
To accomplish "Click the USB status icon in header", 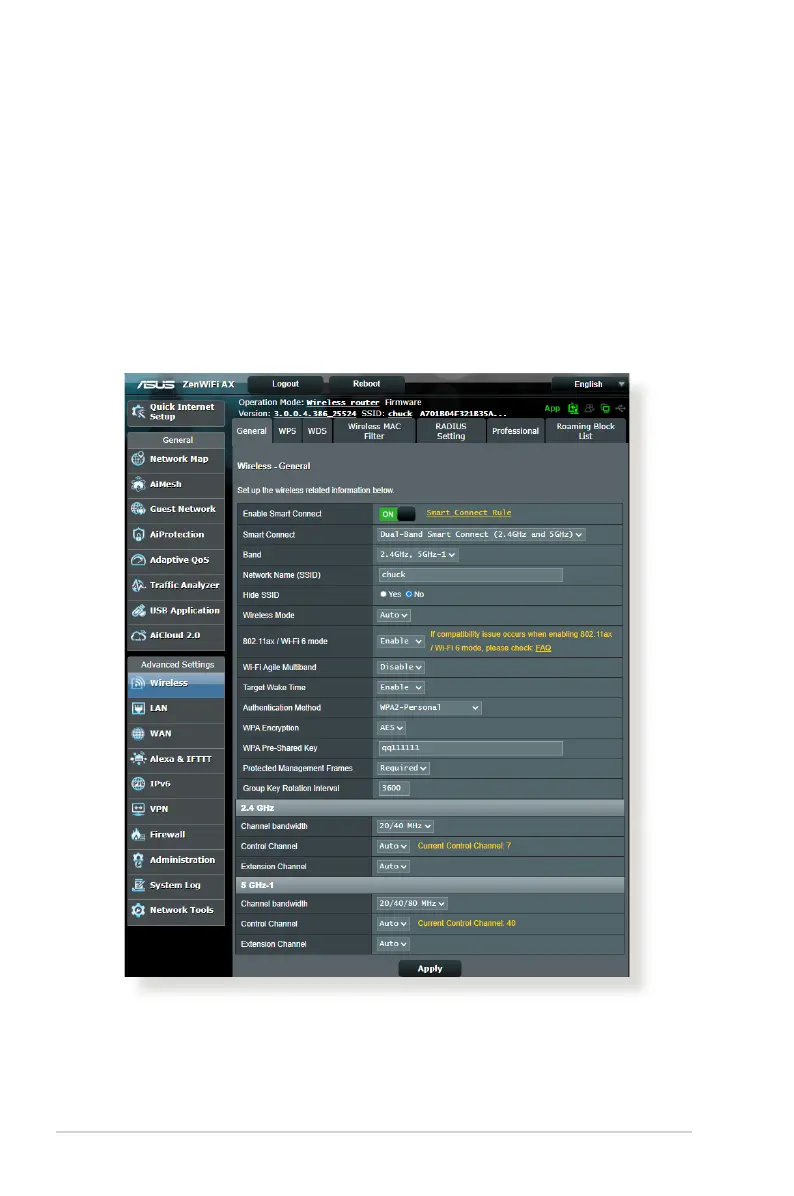I will [620, 409].
